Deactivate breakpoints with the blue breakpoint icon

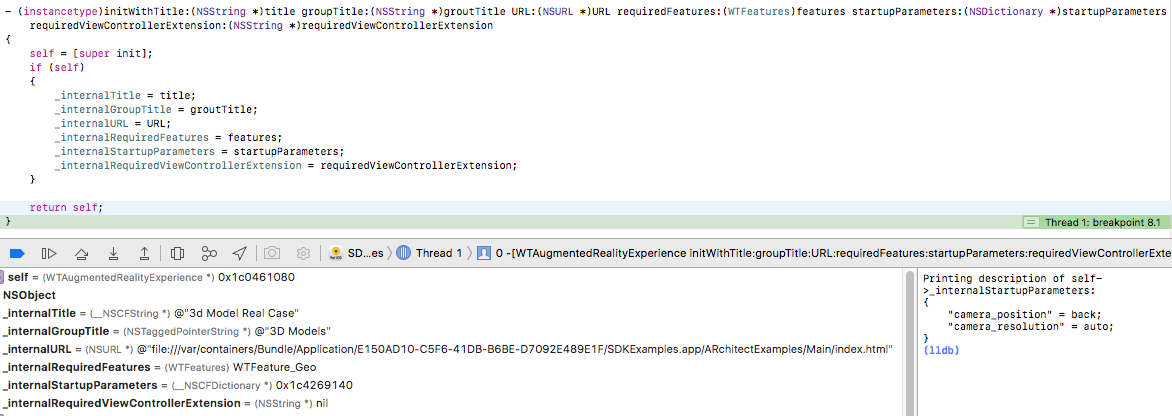17,253
